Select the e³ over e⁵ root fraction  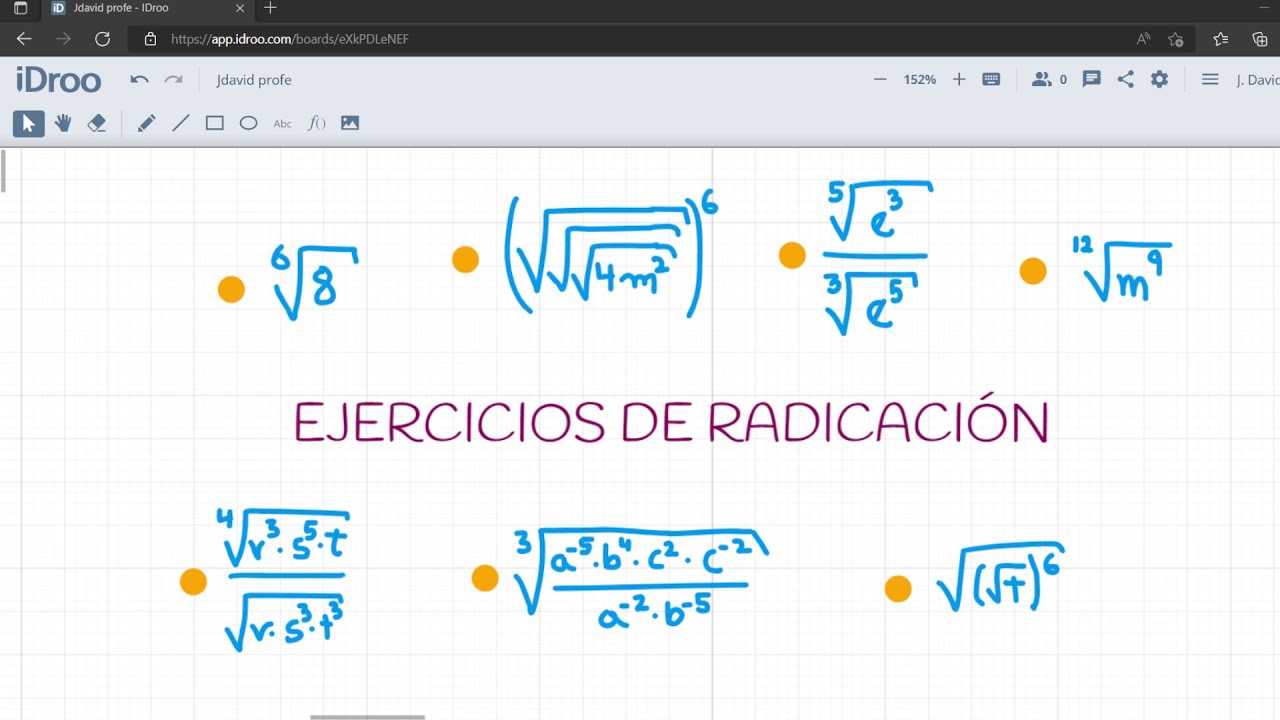click(877, 256)
